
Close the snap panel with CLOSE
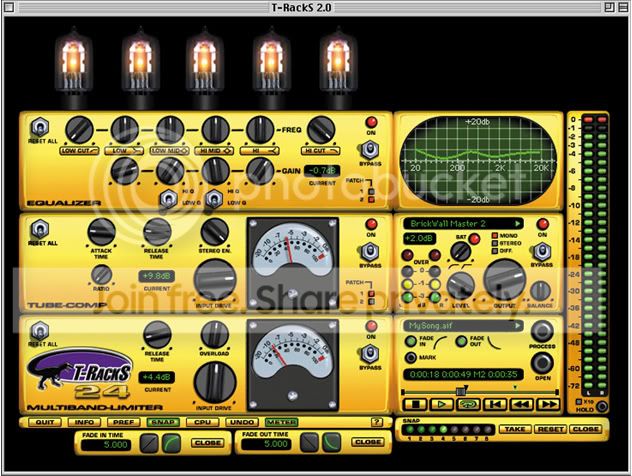(x=586, y=429)
